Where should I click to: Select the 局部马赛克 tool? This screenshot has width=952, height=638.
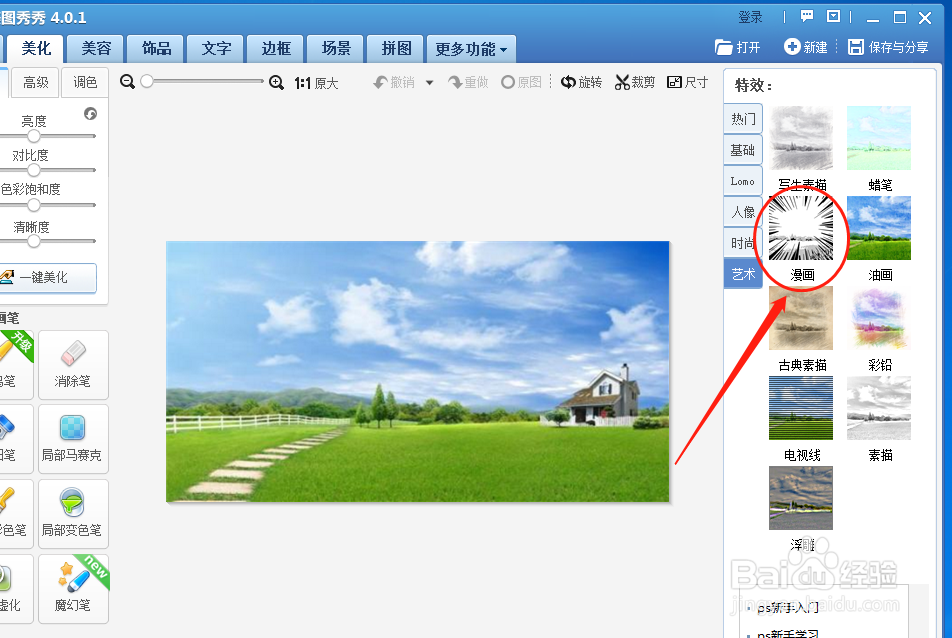point(73,439)
